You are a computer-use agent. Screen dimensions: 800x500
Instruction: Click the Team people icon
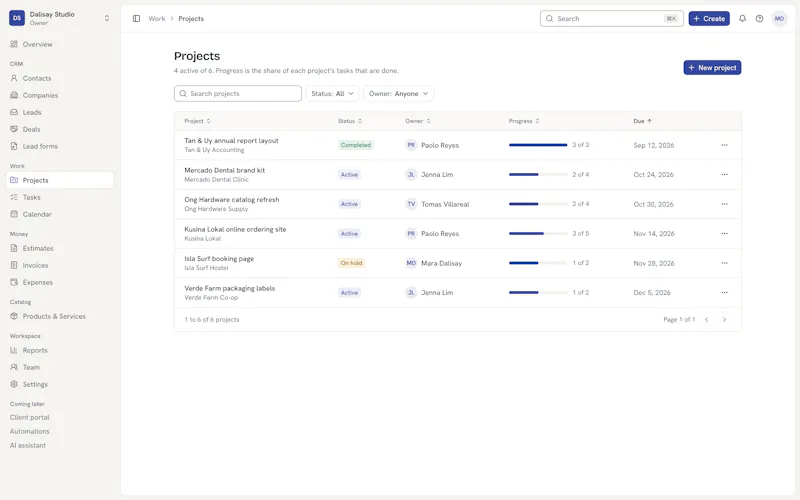coord(14,367)
